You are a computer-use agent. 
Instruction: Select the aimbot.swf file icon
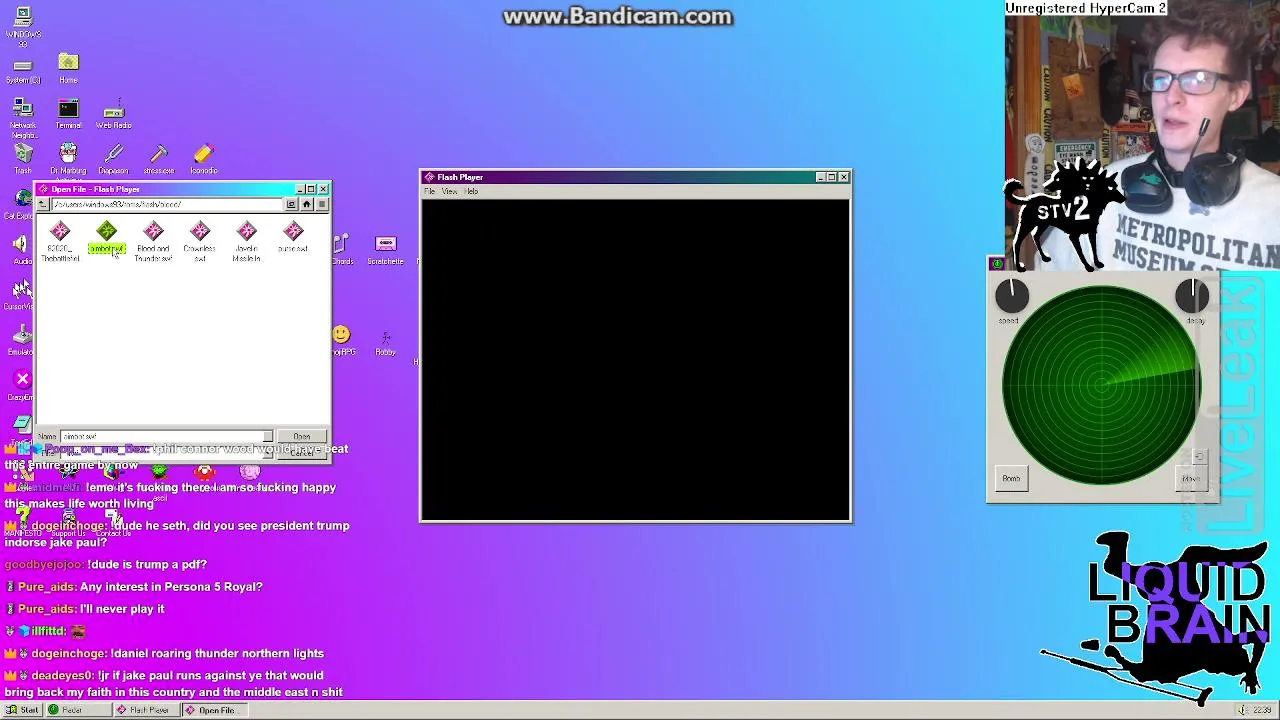pyautogui.click(x=107, y=232)
